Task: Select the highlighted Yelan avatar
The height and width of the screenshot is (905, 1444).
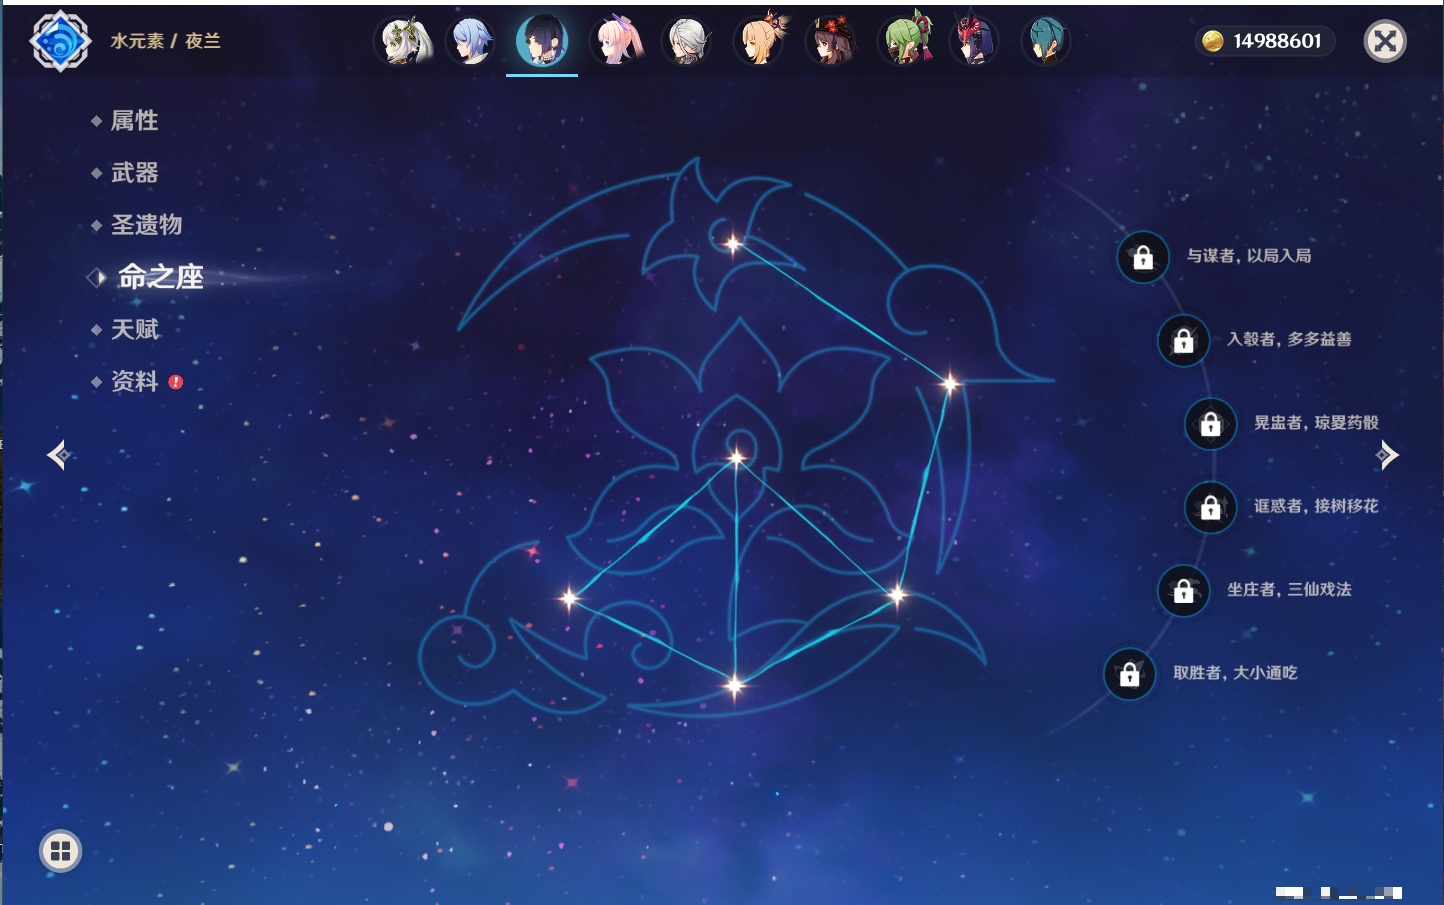Action: click(542, 40)
